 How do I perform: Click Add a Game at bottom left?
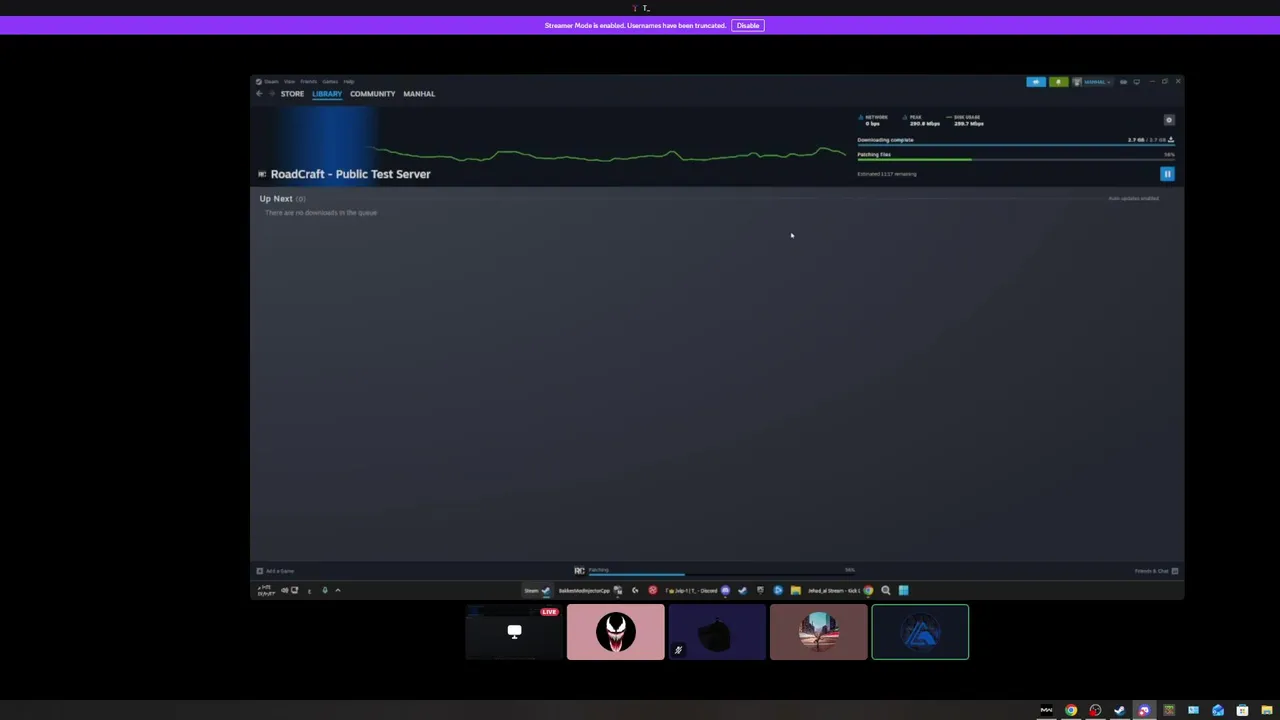pos(276,571)
